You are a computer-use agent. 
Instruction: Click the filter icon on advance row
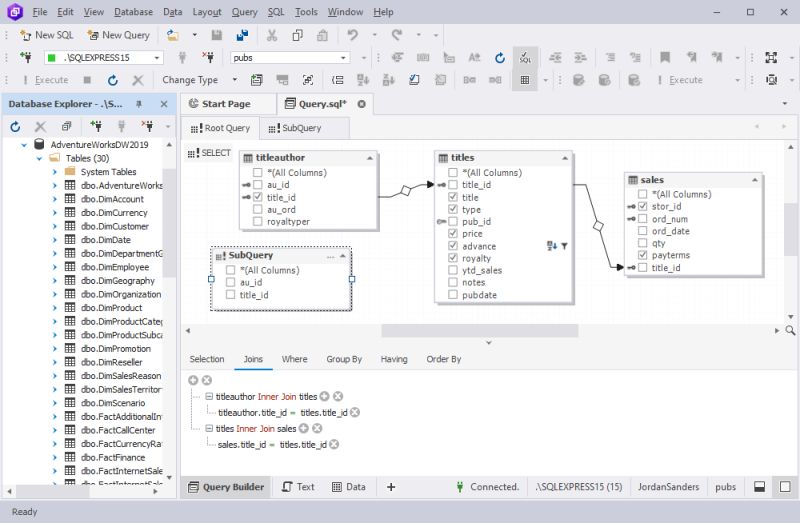coord(564,246)
